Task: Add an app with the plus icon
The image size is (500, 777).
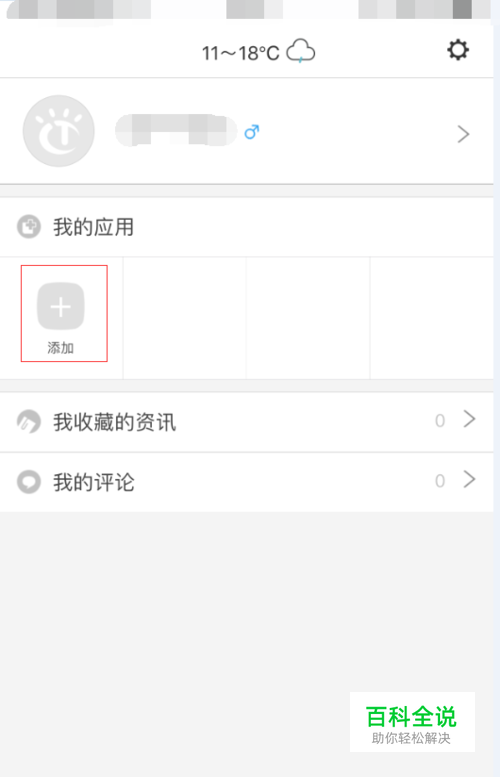Action: (x=61, y=306)
